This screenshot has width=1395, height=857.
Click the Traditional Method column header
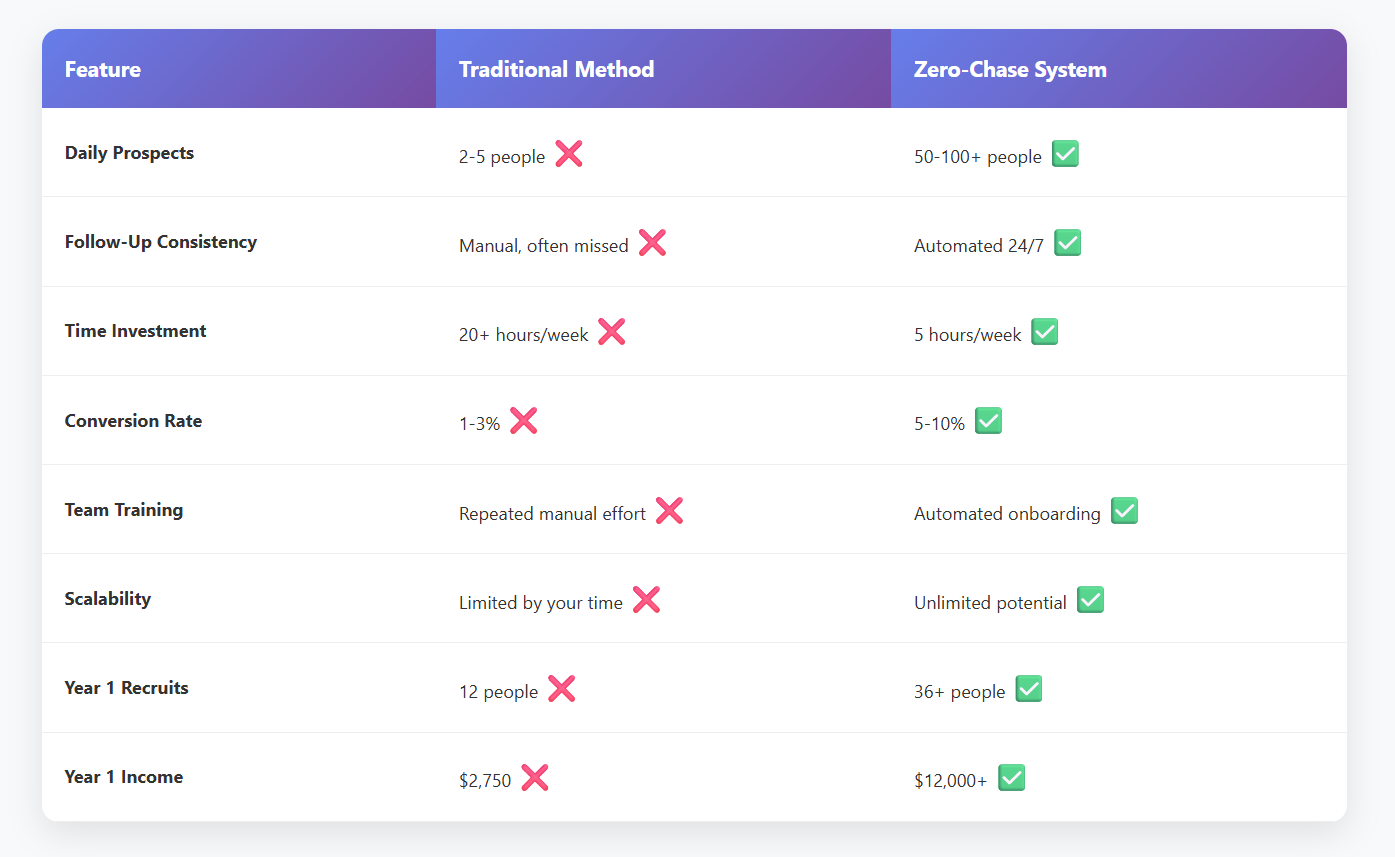click(x=556, y=69)
